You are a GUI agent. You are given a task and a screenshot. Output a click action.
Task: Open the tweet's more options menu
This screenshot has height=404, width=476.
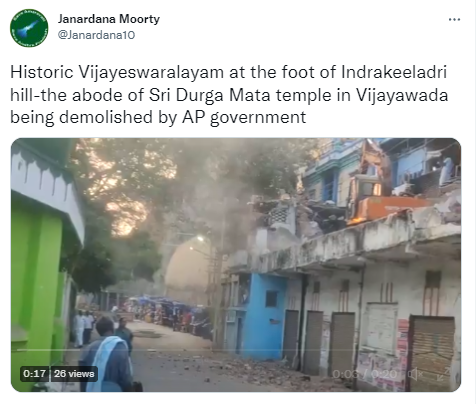454,20
